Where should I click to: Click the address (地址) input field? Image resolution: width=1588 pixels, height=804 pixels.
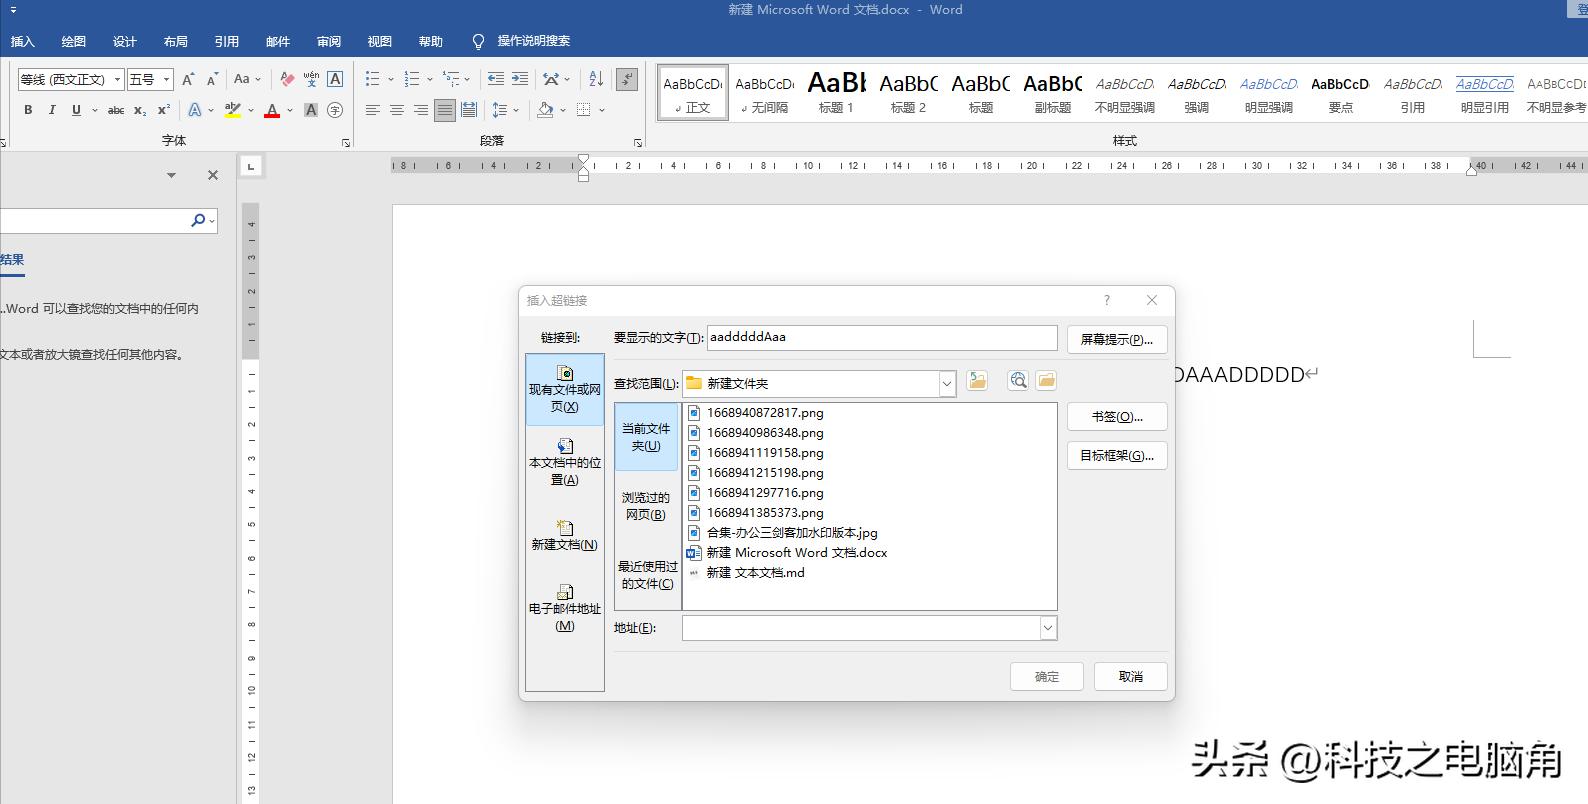tap(861, 627)
